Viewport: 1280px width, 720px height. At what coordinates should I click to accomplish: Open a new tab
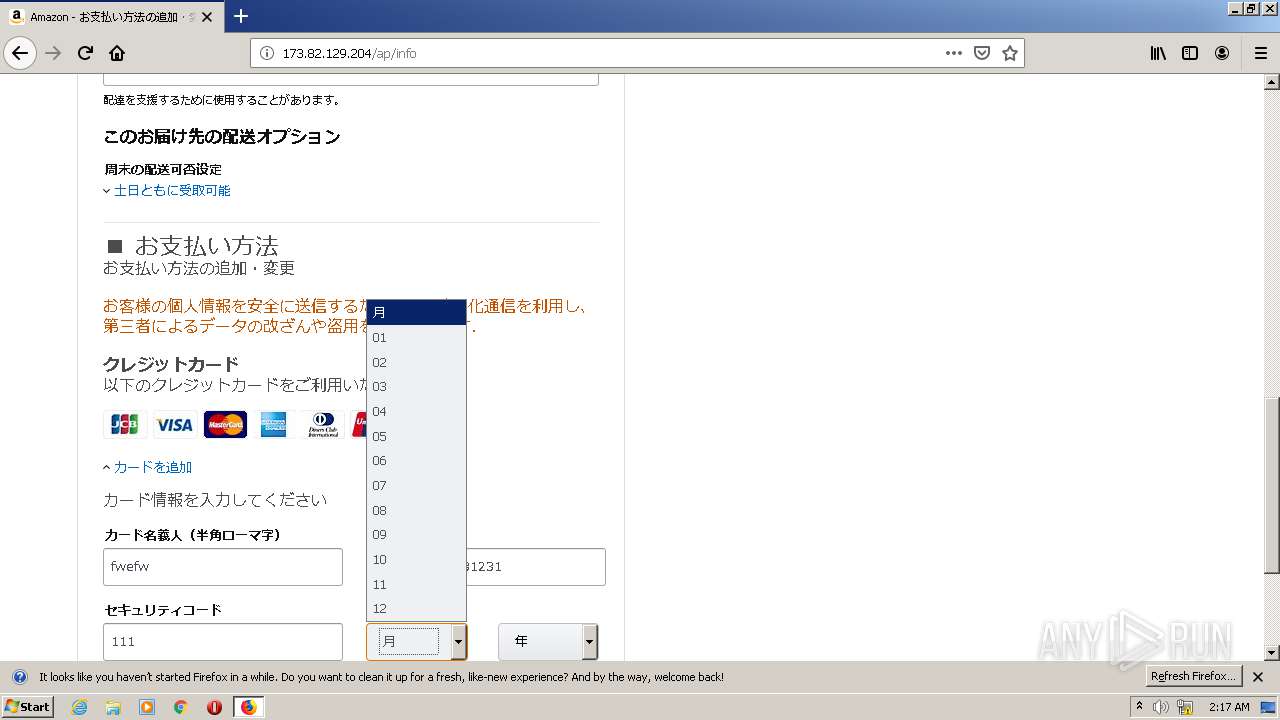240,16
